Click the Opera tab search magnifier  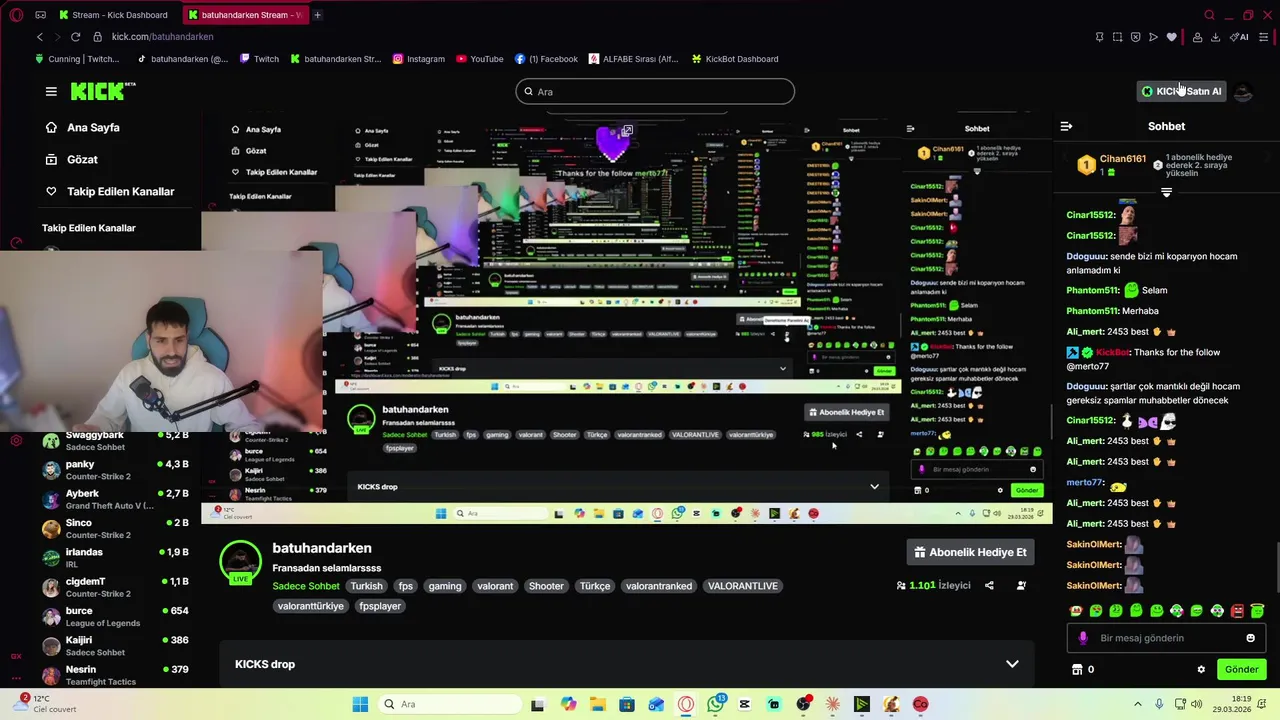1209,15
